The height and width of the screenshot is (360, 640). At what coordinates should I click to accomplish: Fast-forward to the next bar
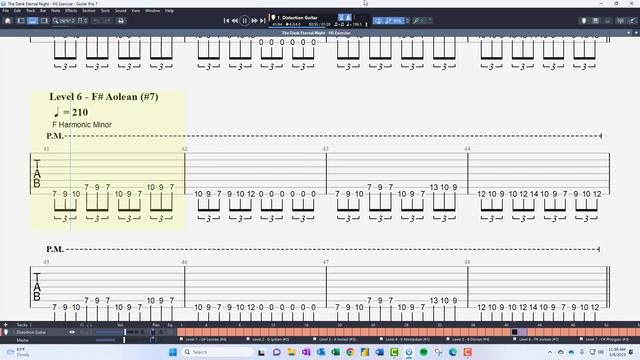point(254,20)
